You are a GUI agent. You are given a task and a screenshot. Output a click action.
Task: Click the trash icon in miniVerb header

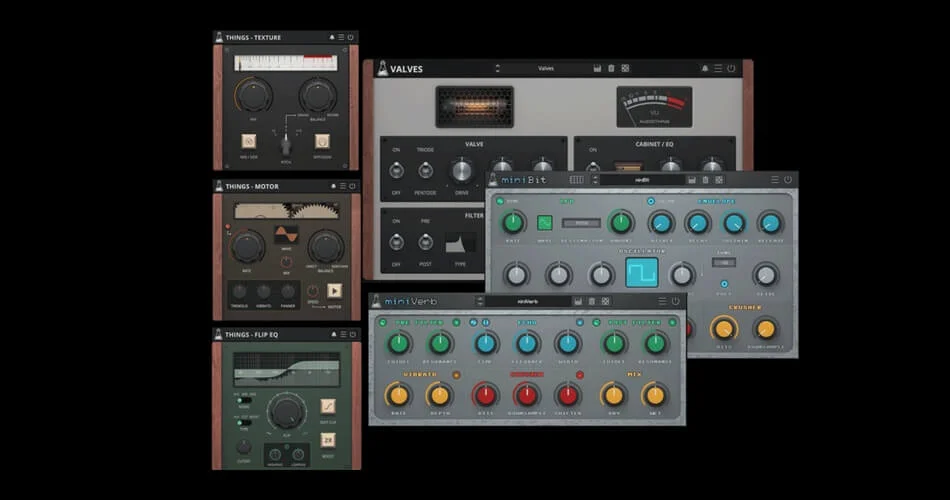[592, 301]
